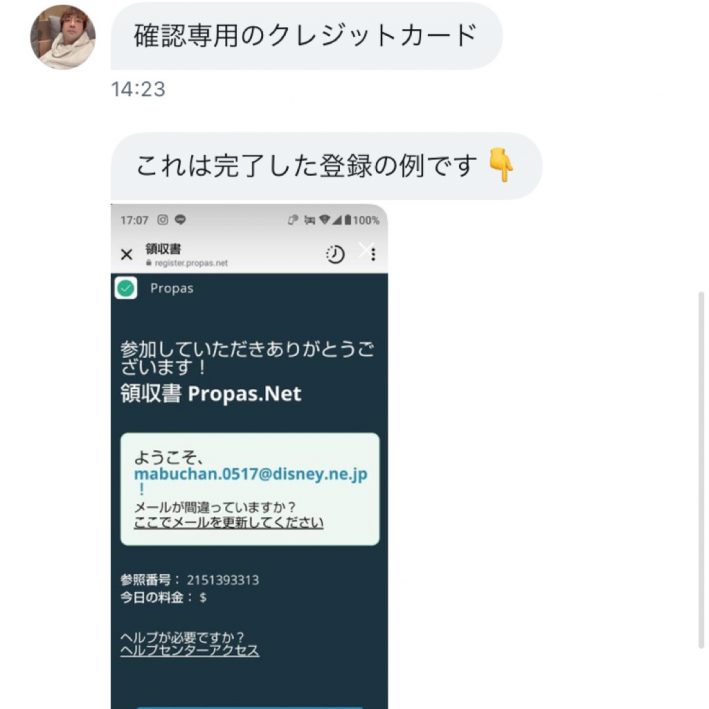Click the lock icon beside register.propas.net
The height and width of the screenshot is (709, 709).
pyautogui.click(x=149, y=263)
